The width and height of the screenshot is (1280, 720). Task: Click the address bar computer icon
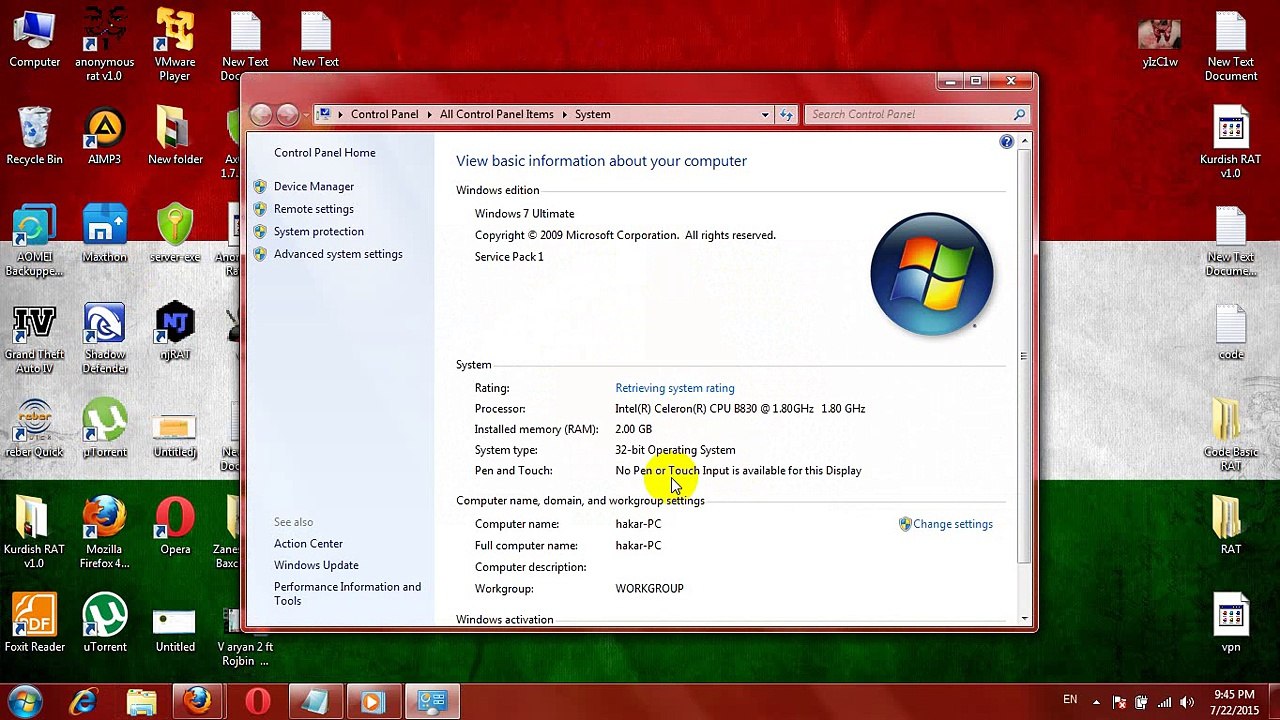click(324, 115)
